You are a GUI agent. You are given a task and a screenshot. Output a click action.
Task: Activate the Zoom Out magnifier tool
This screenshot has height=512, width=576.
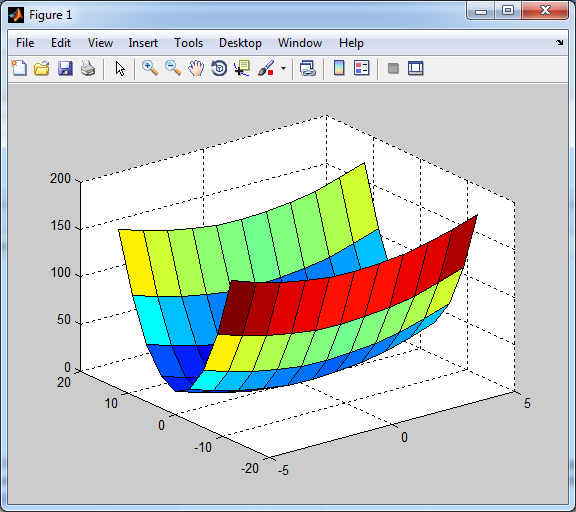[x=173, y=68]
